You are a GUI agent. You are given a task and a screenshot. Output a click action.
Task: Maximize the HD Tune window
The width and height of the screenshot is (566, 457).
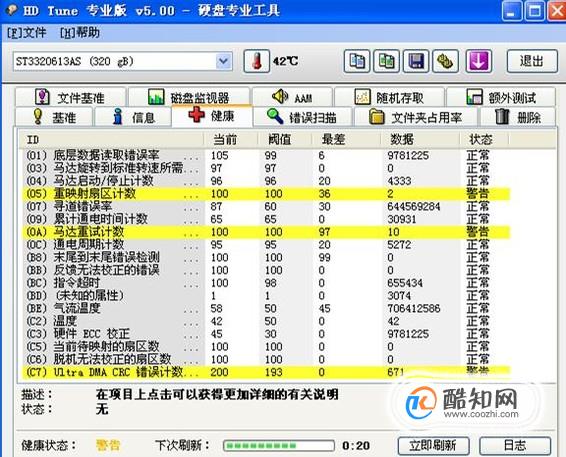pyautogui.click(x=535, y=11)
